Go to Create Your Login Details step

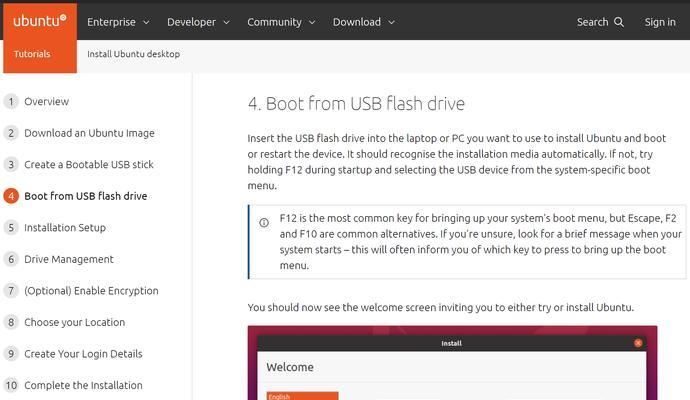coord(83,354)
